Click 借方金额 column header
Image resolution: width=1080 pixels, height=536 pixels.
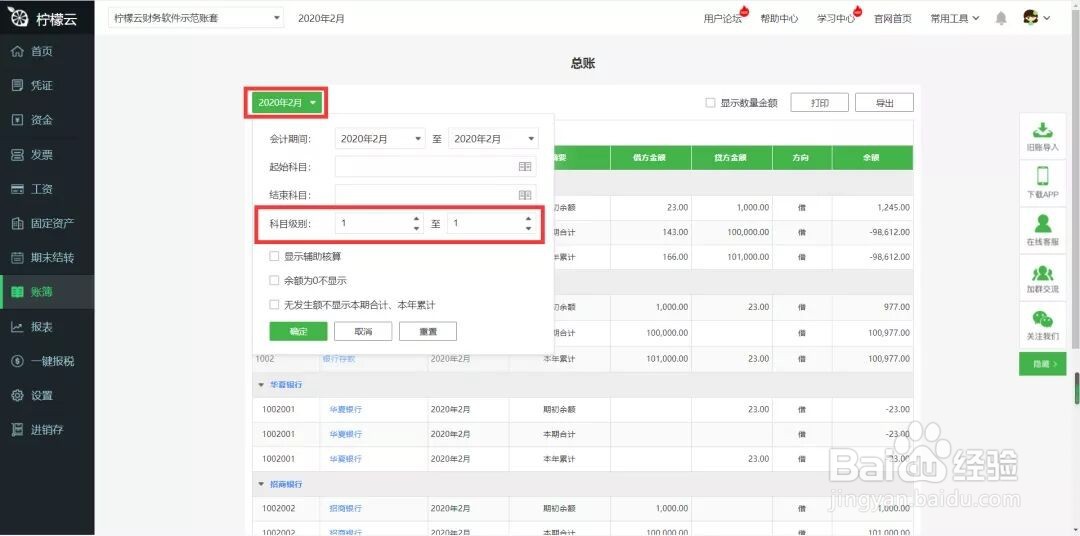[651, 158]
